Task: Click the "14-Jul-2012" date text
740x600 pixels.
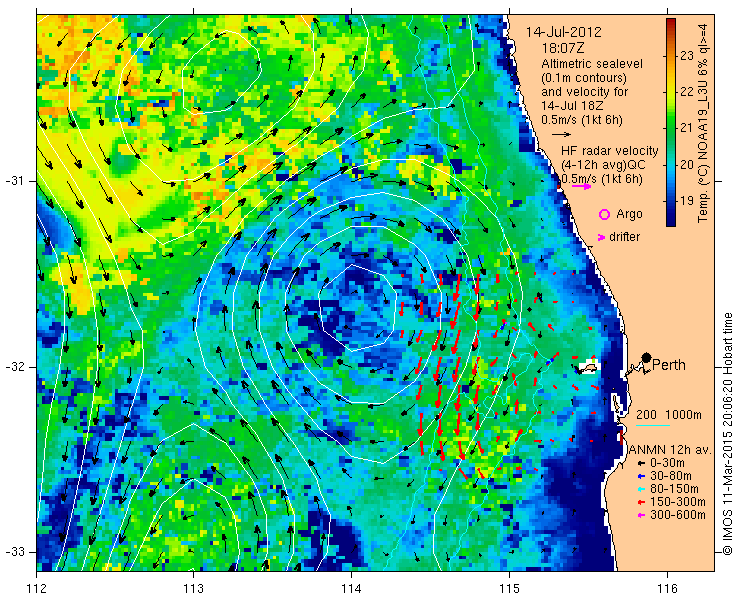Action: tap(564, 32)
